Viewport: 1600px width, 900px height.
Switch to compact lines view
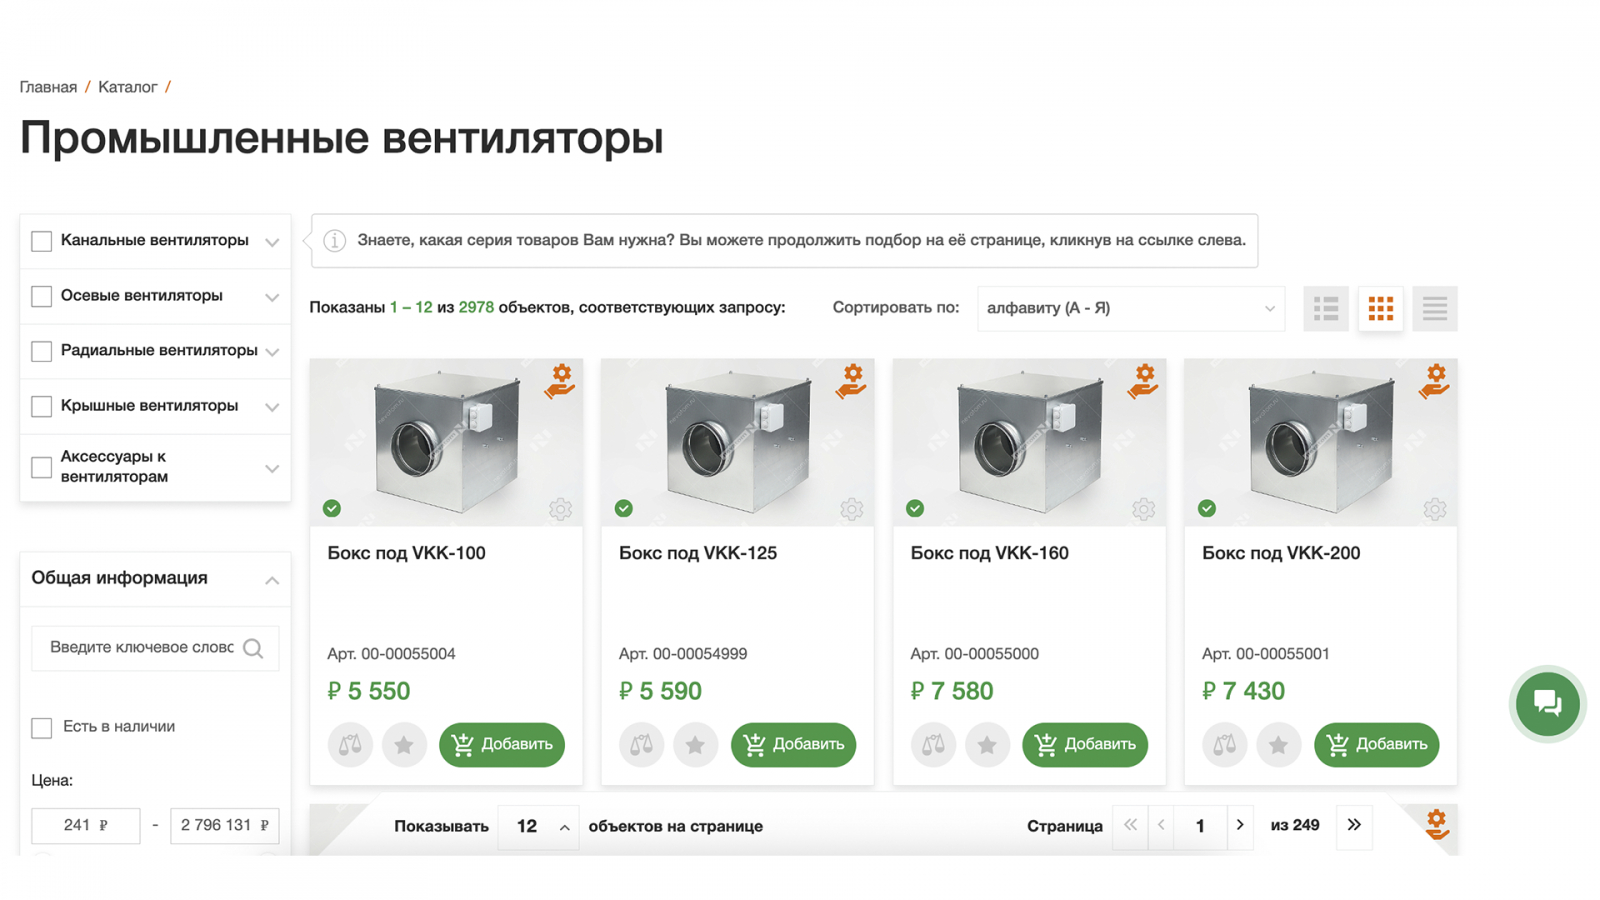[x=1434, y=308]
